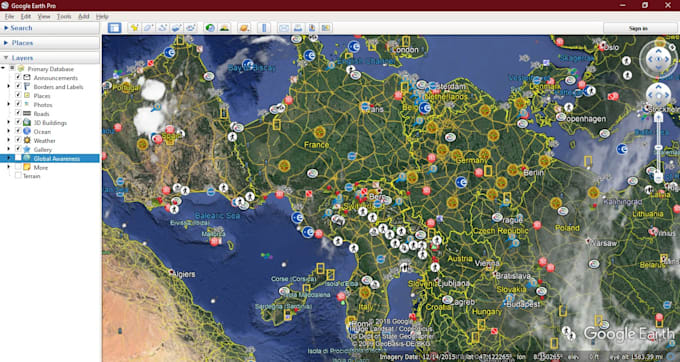
Task: Uncheck the Borders and Labels layer
Action: 18,87
